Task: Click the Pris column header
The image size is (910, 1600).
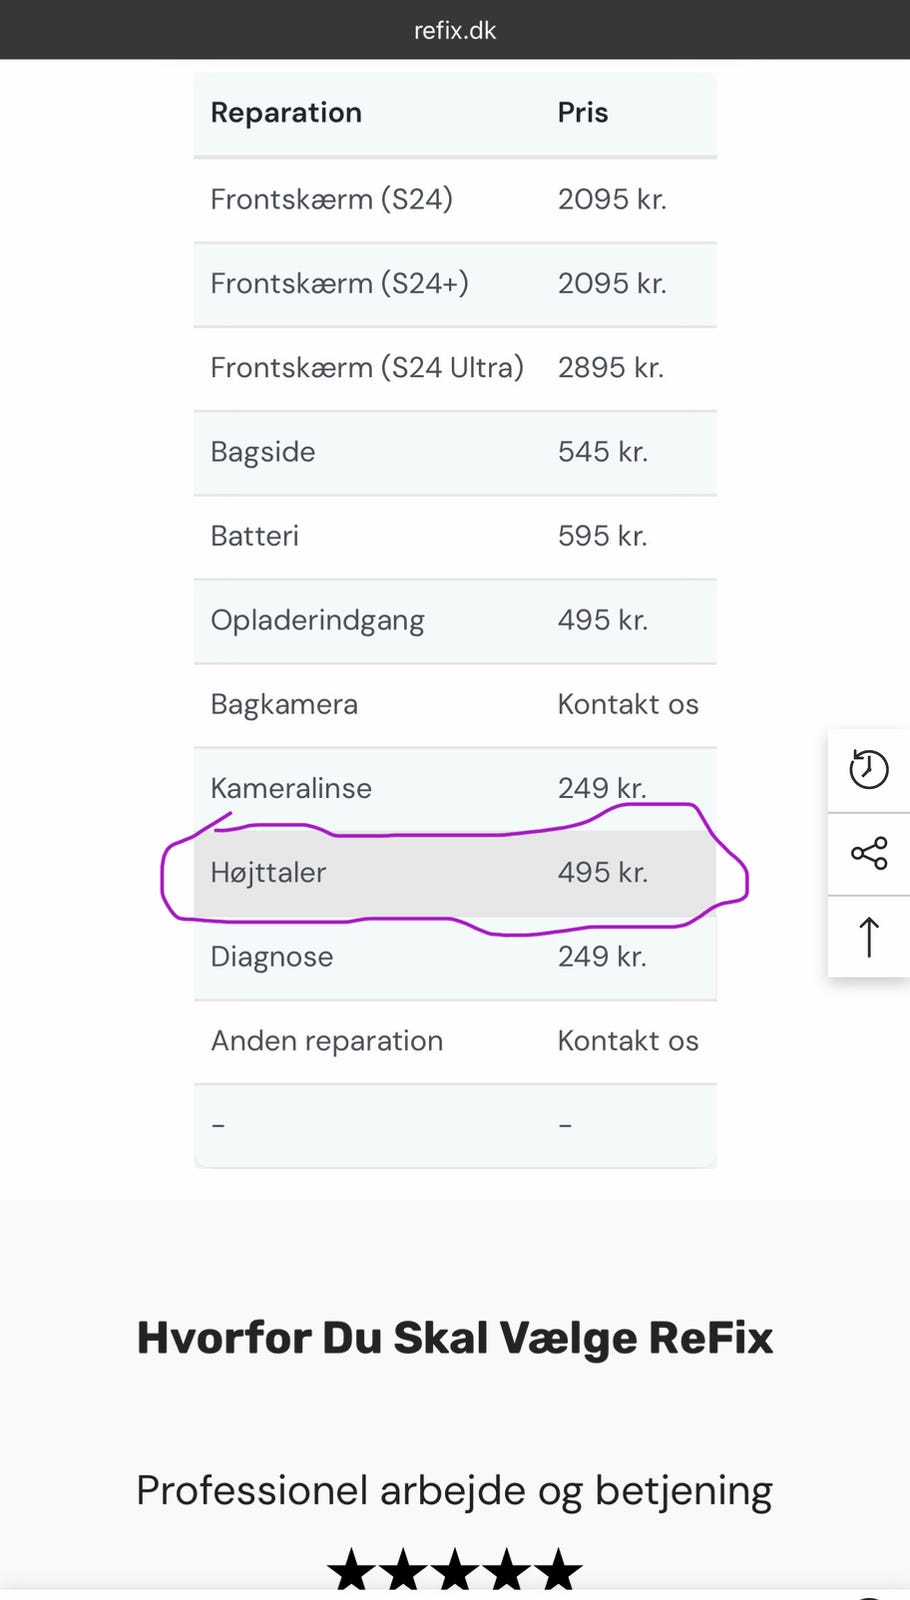Action: (x=582, y=113)
